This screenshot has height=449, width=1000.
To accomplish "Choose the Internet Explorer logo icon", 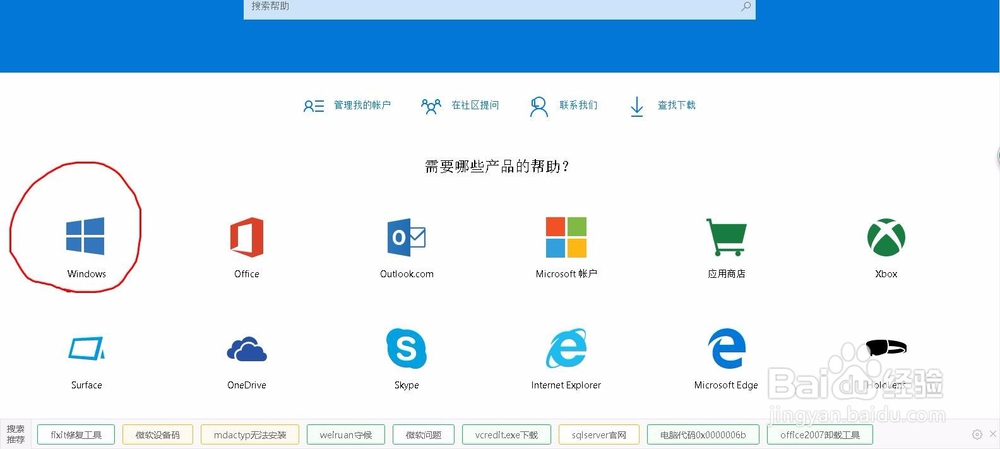I will [x=566, y=348].
